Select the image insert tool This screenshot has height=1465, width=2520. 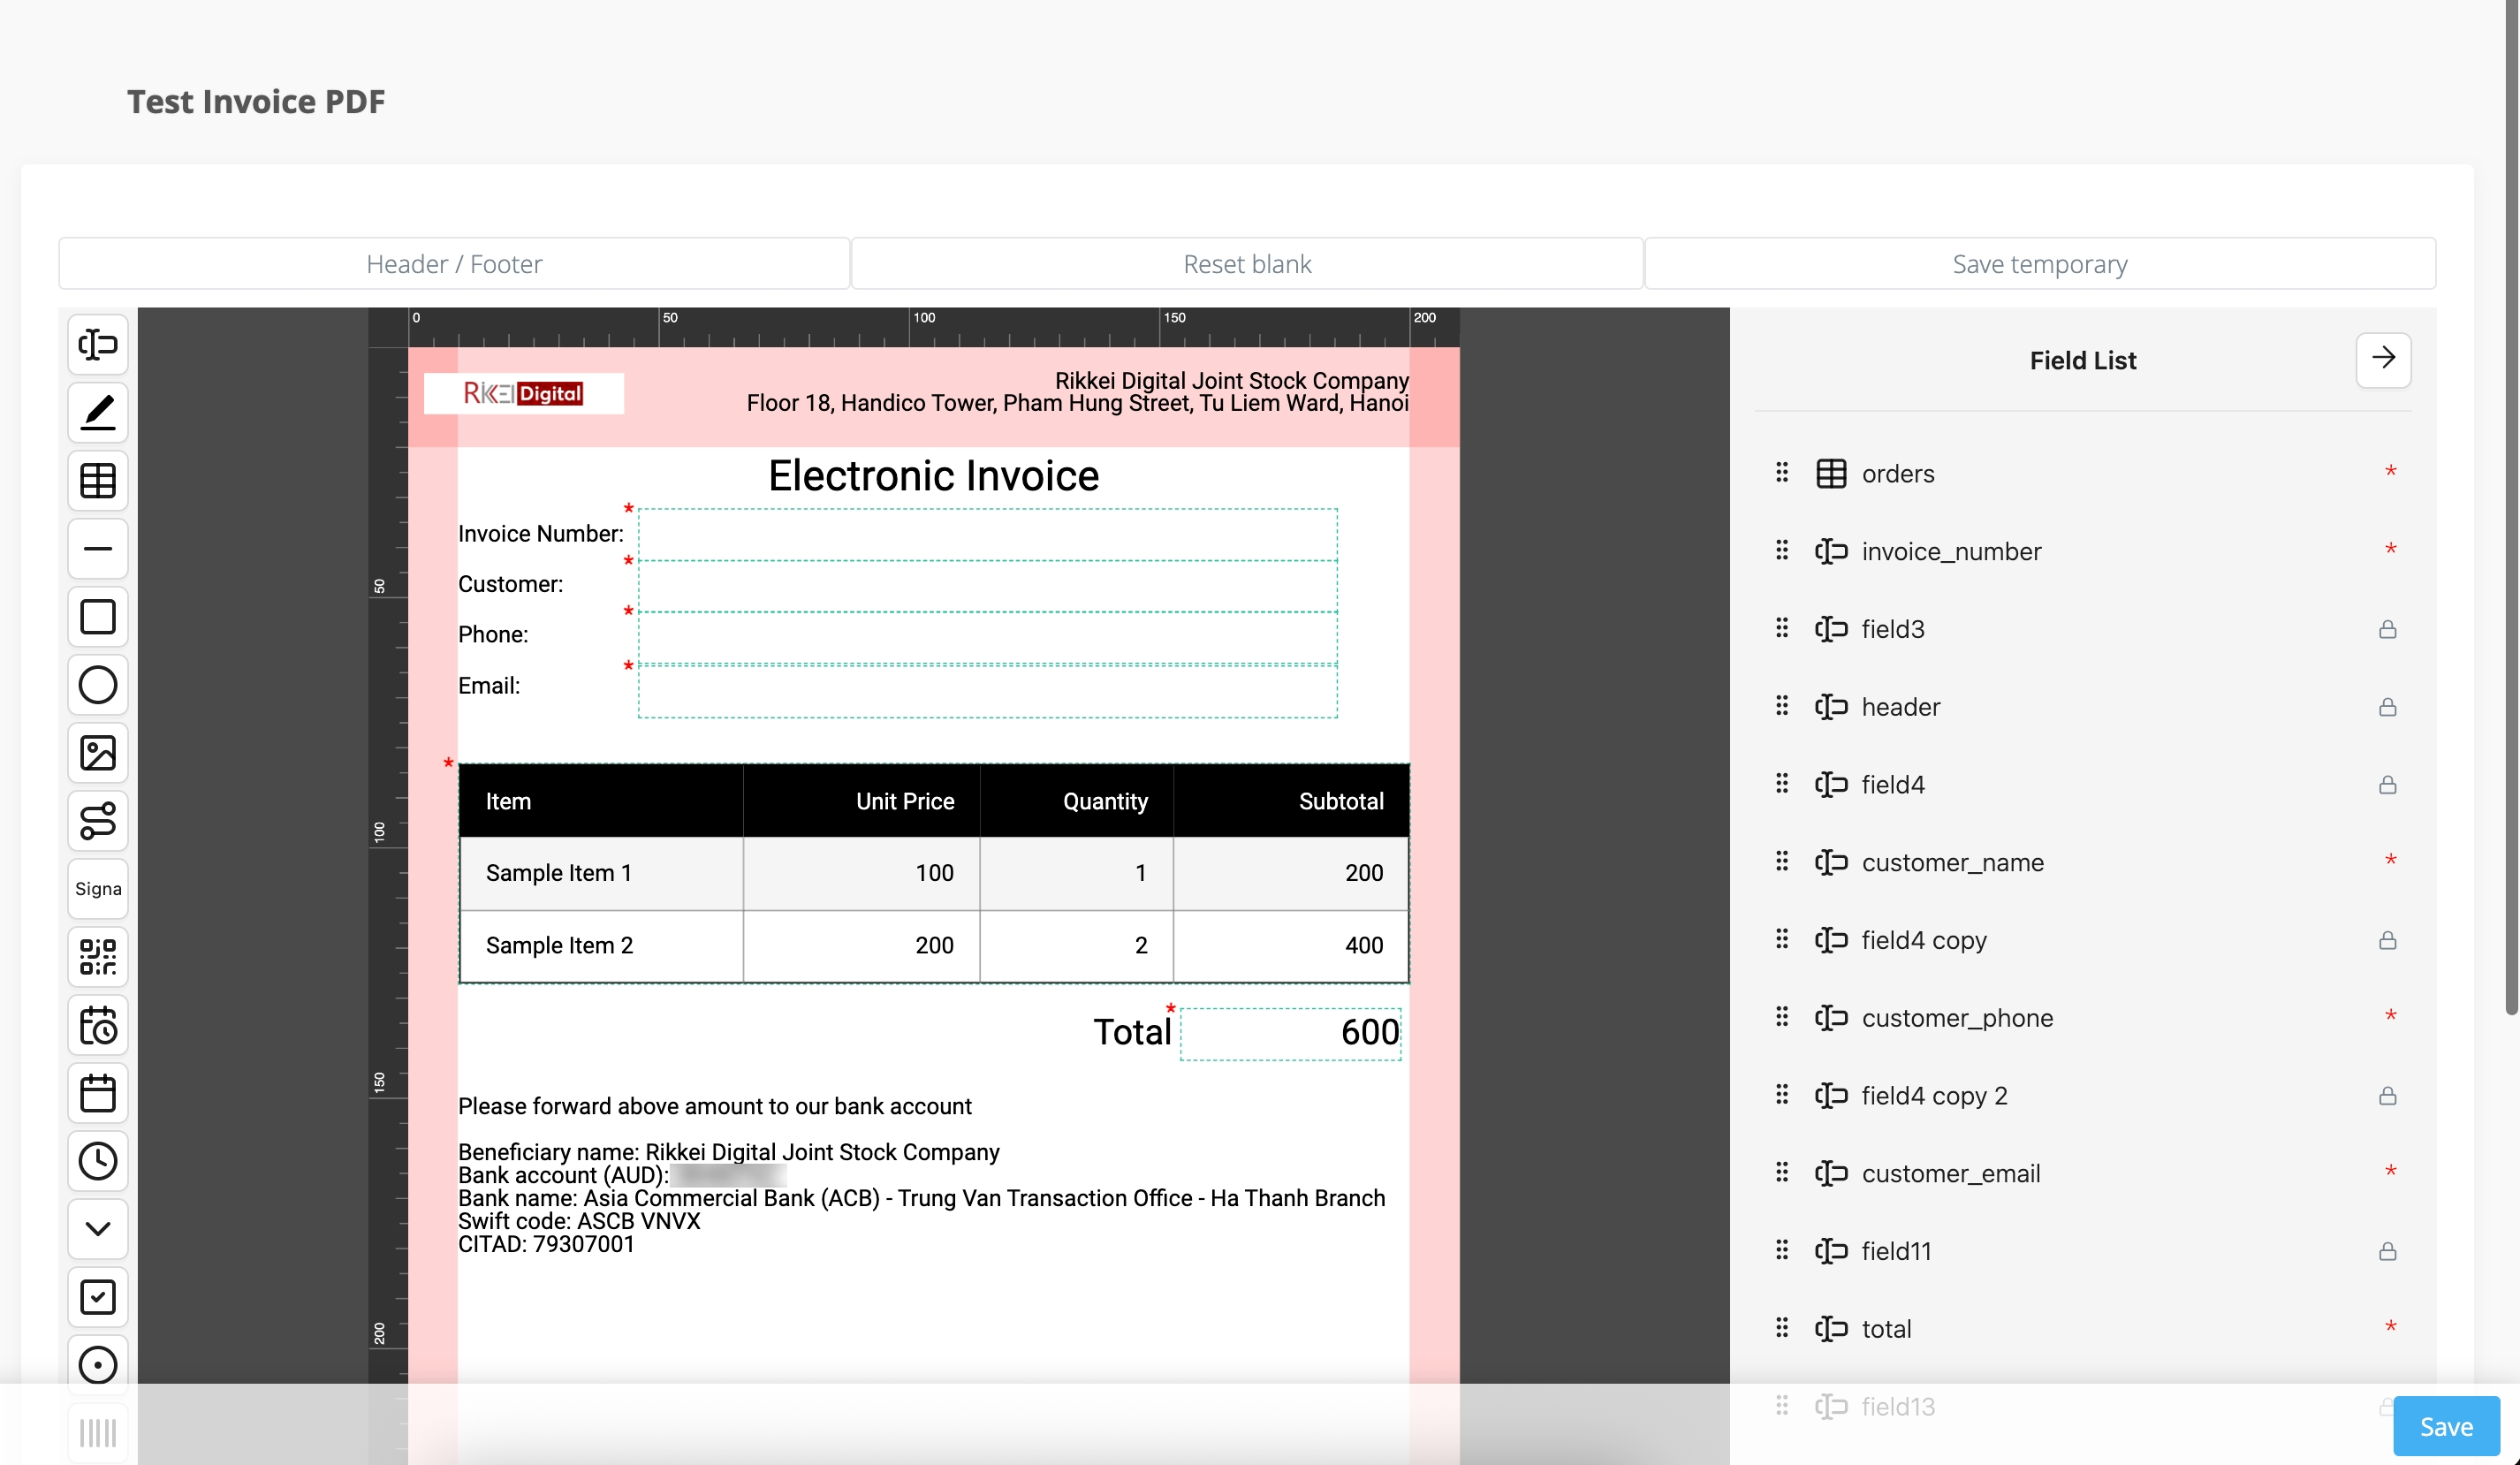tap(98, 753)
